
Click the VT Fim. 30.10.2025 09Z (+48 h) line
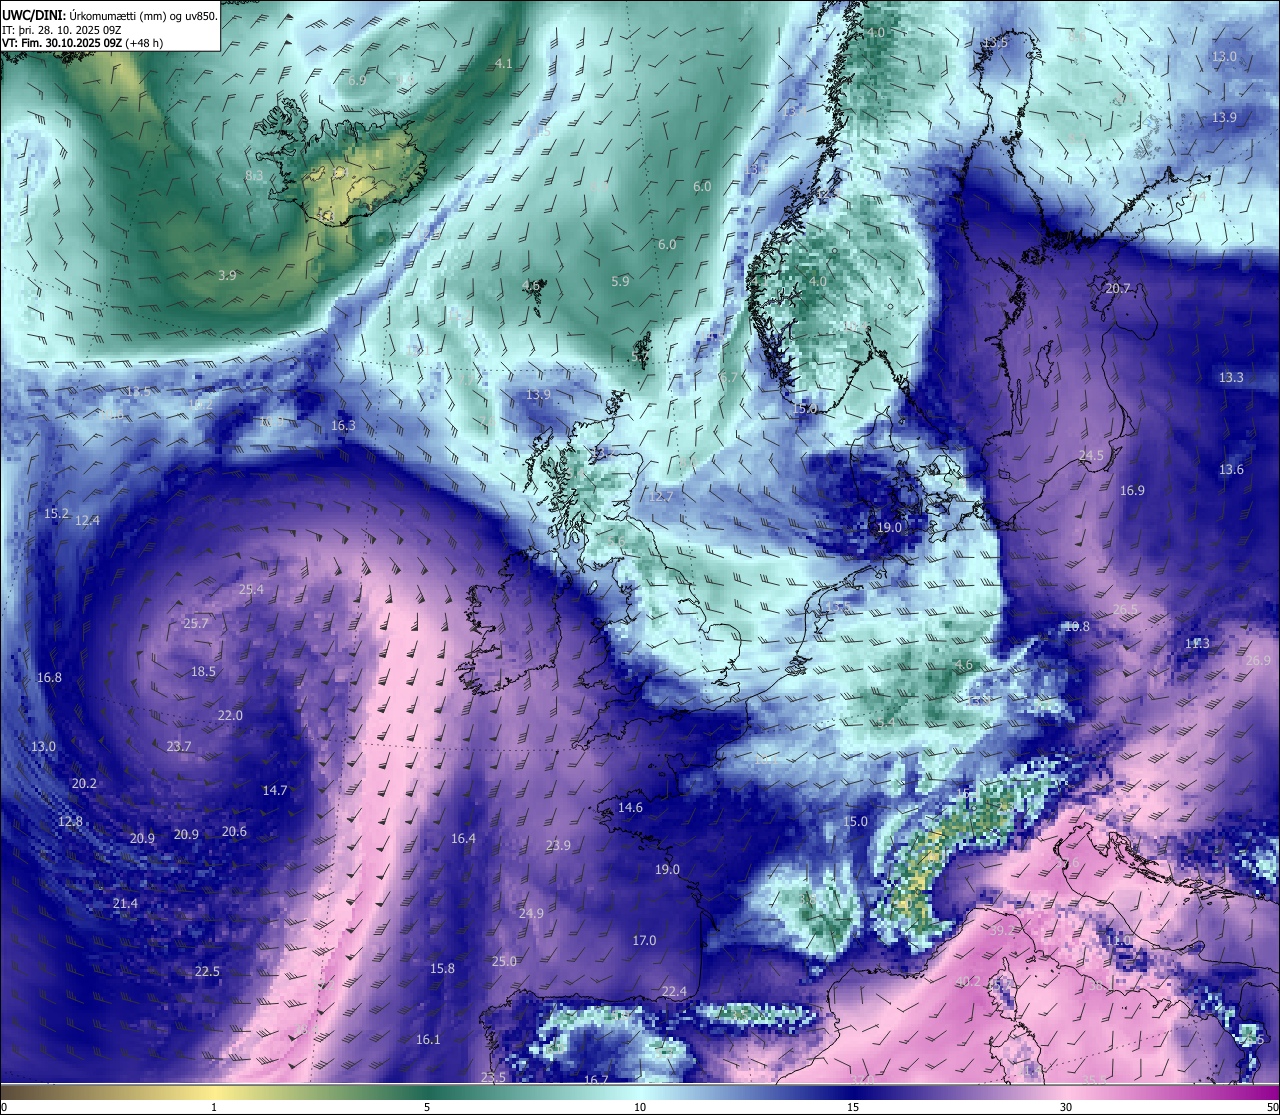pyautogui.click(x=82, y=43)
